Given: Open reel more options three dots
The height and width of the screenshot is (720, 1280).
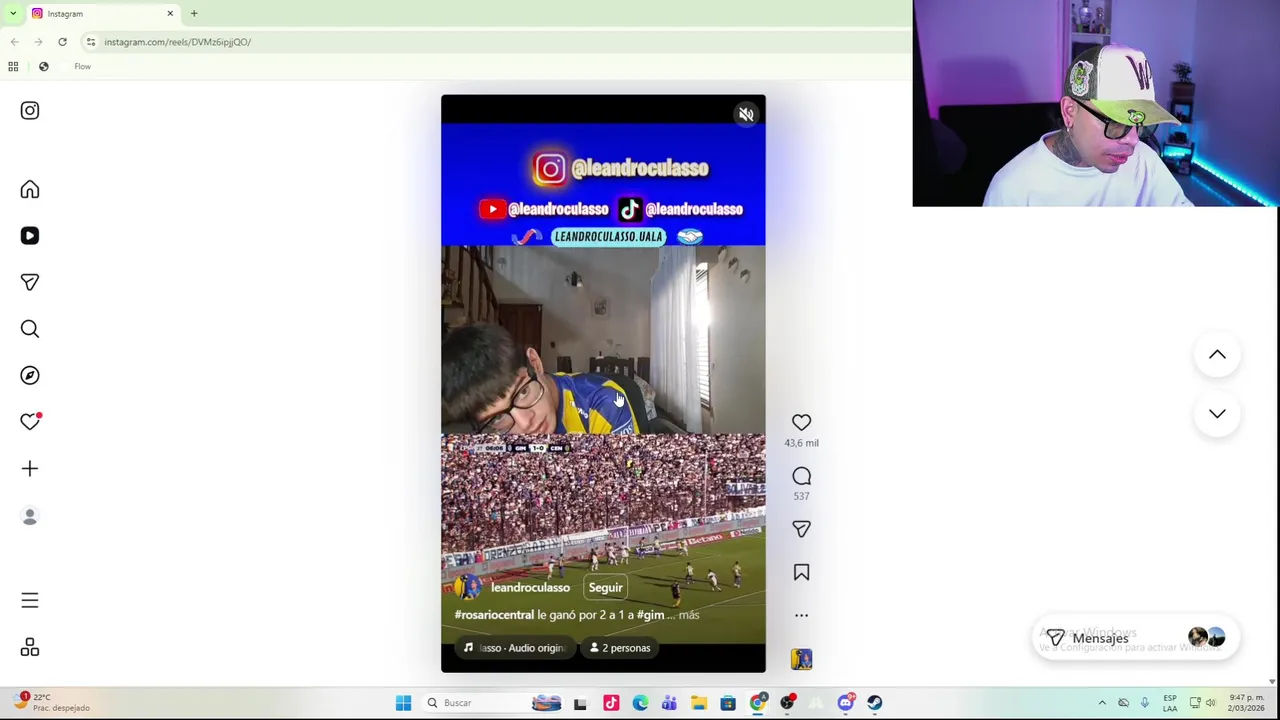Looking at the screenshot, I should [801, 615].
